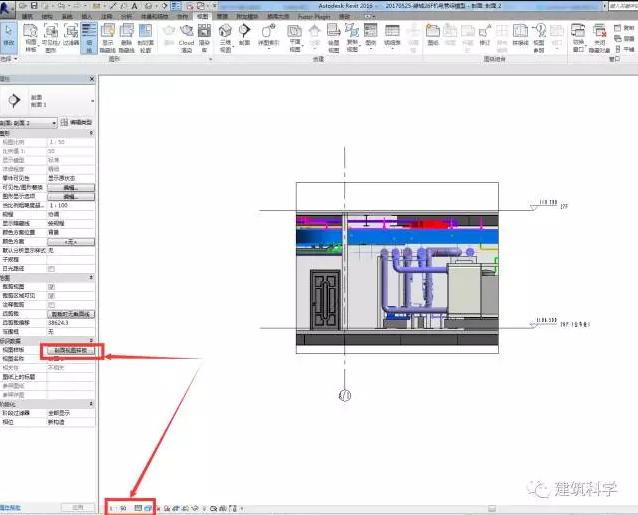The width and height of the screenshot is (638, 515).
Task: Click Drafting View tool
Action: 333,37
